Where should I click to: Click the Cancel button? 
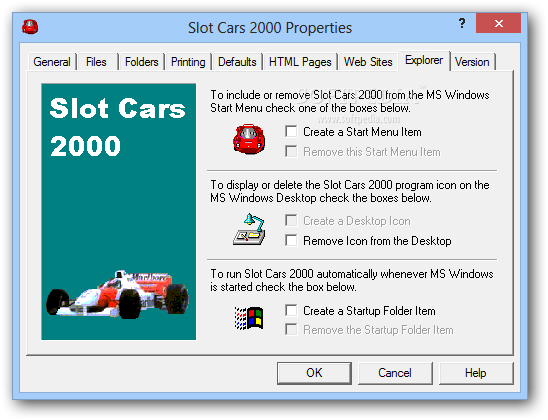pos(395,373)
